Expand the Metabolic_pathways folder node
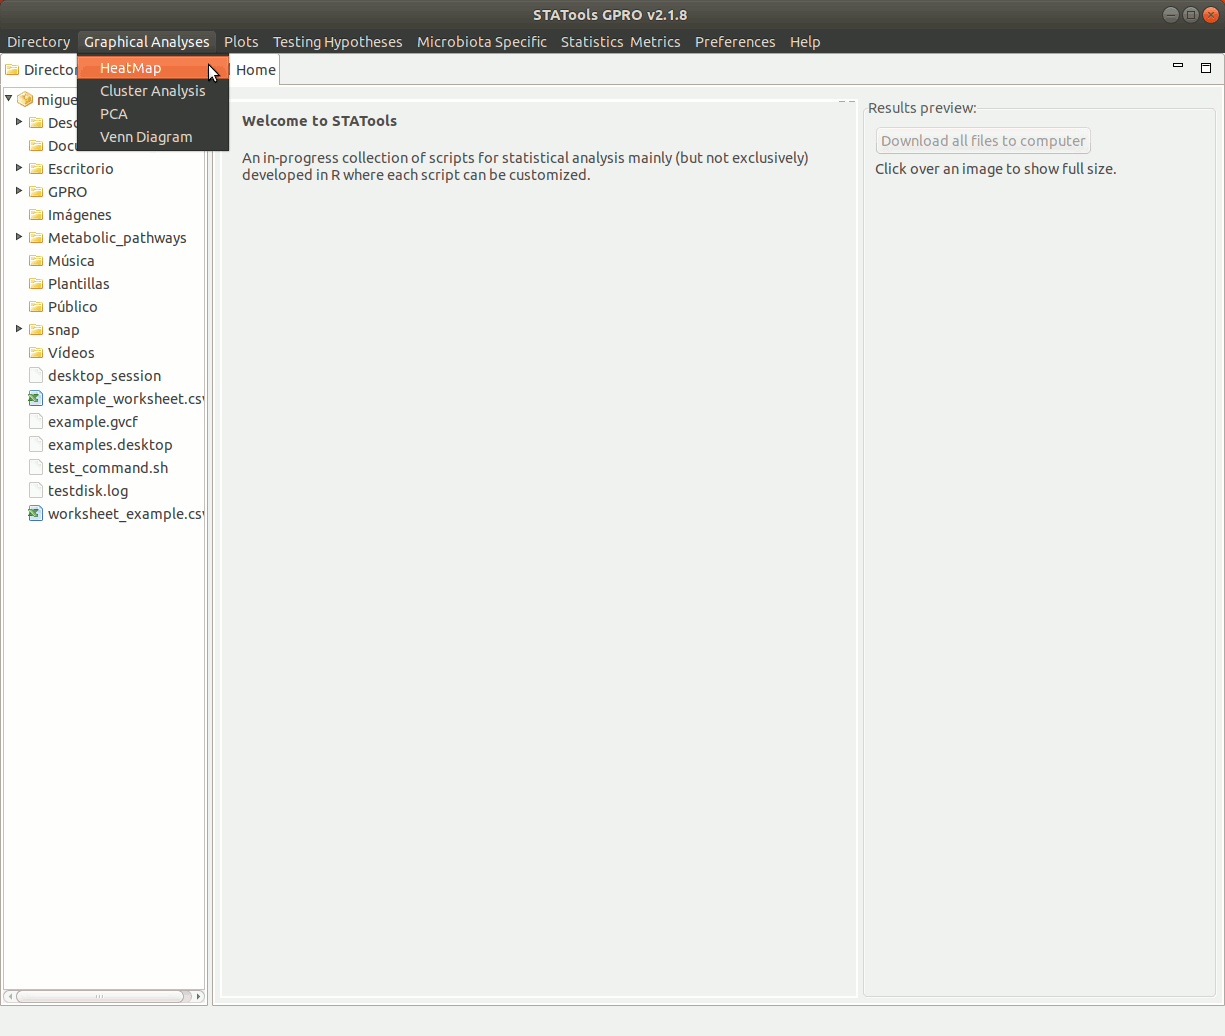This screenshot has height=1036, width=1225. (x=19, y=237)
